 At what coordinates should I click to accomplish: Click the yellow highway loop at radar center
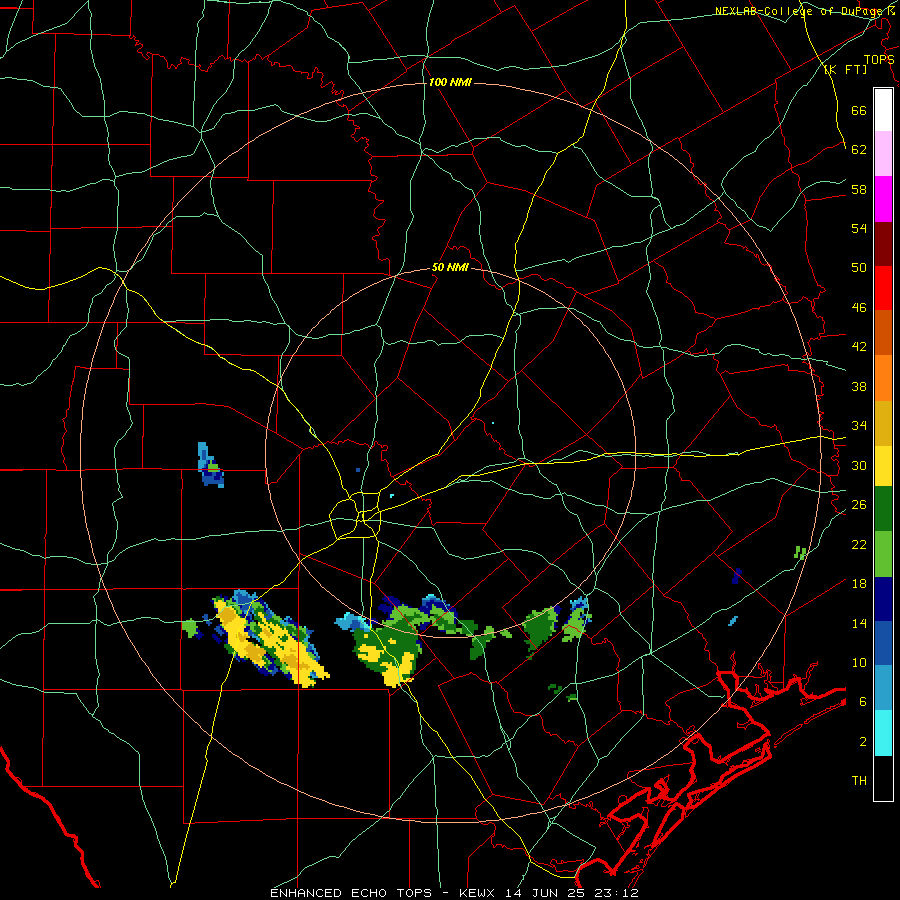point(355,517)
